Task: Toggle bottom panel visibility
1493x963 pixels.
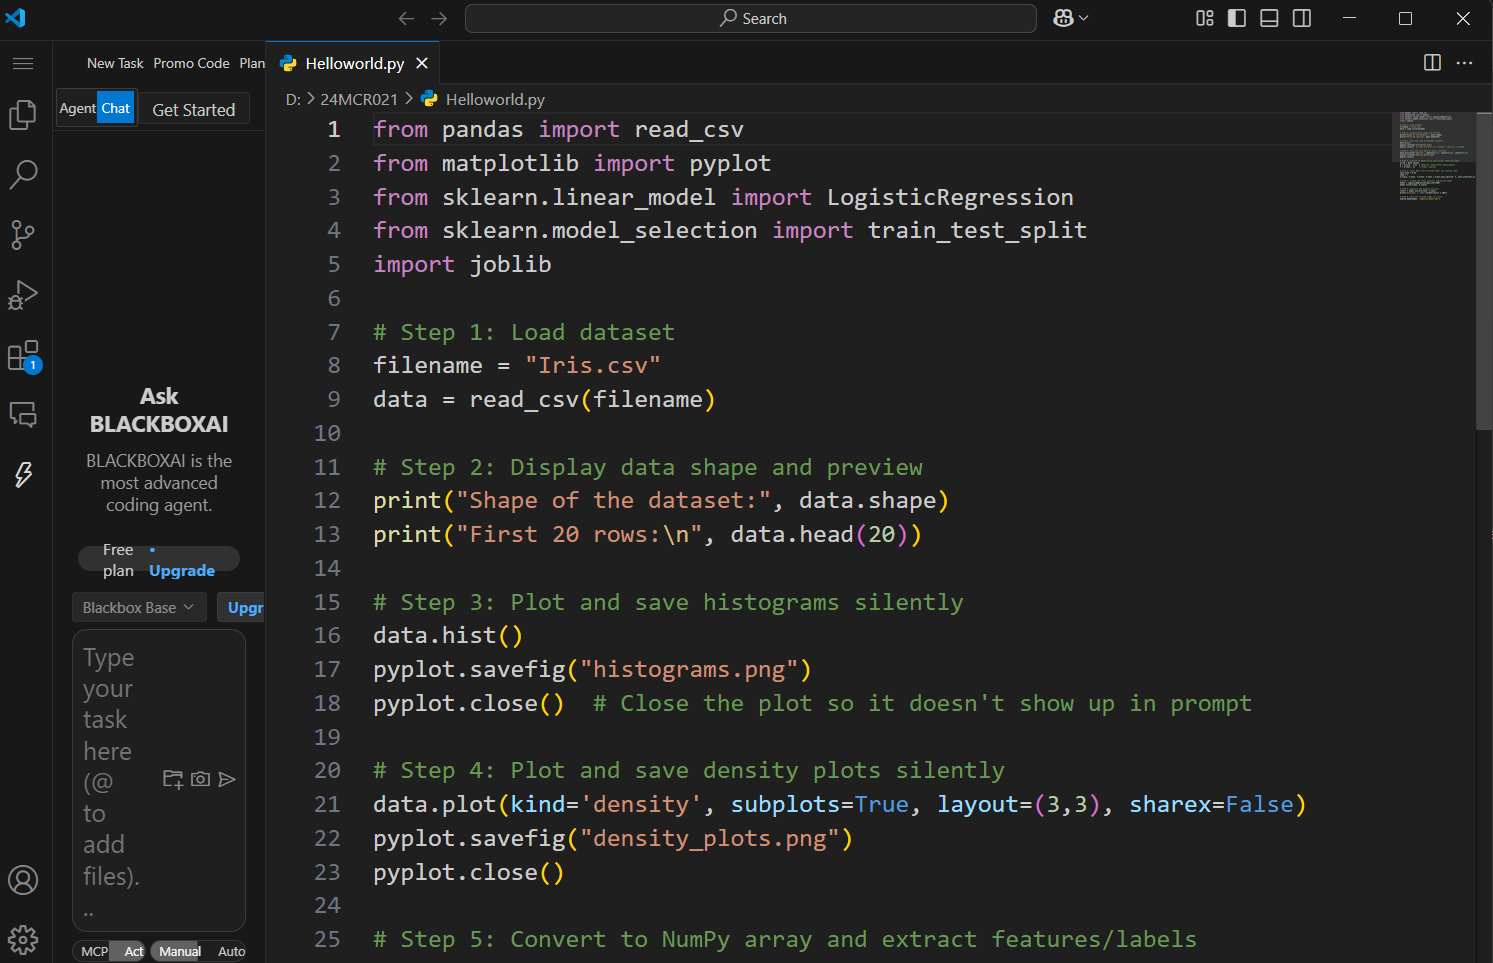Action: click(1269, 18)
